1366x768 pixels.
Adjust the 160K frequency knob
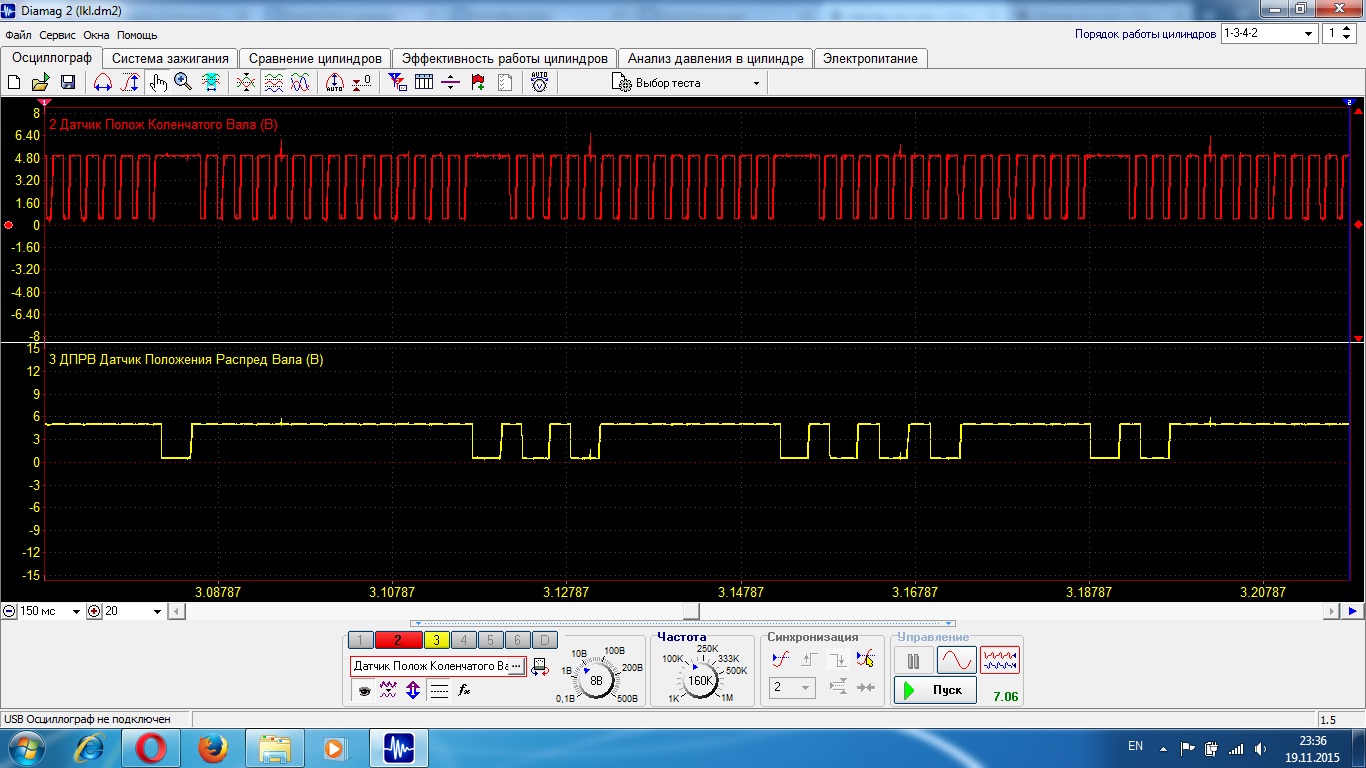coord(700,680)
